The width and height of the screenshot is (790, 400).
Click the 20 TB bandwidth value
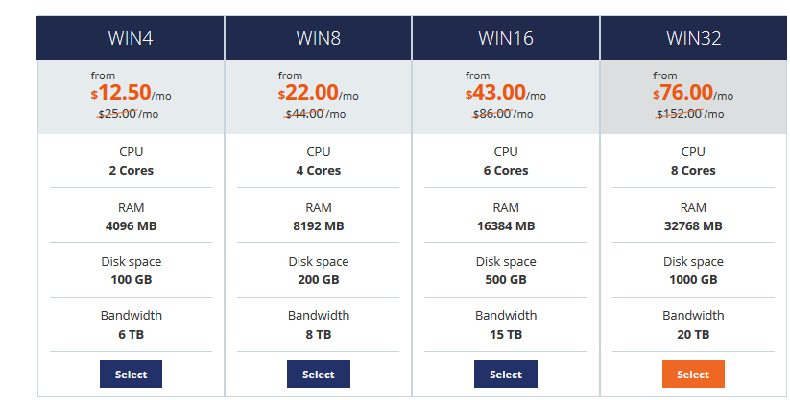pyautogui.click(x=693, y=335)
